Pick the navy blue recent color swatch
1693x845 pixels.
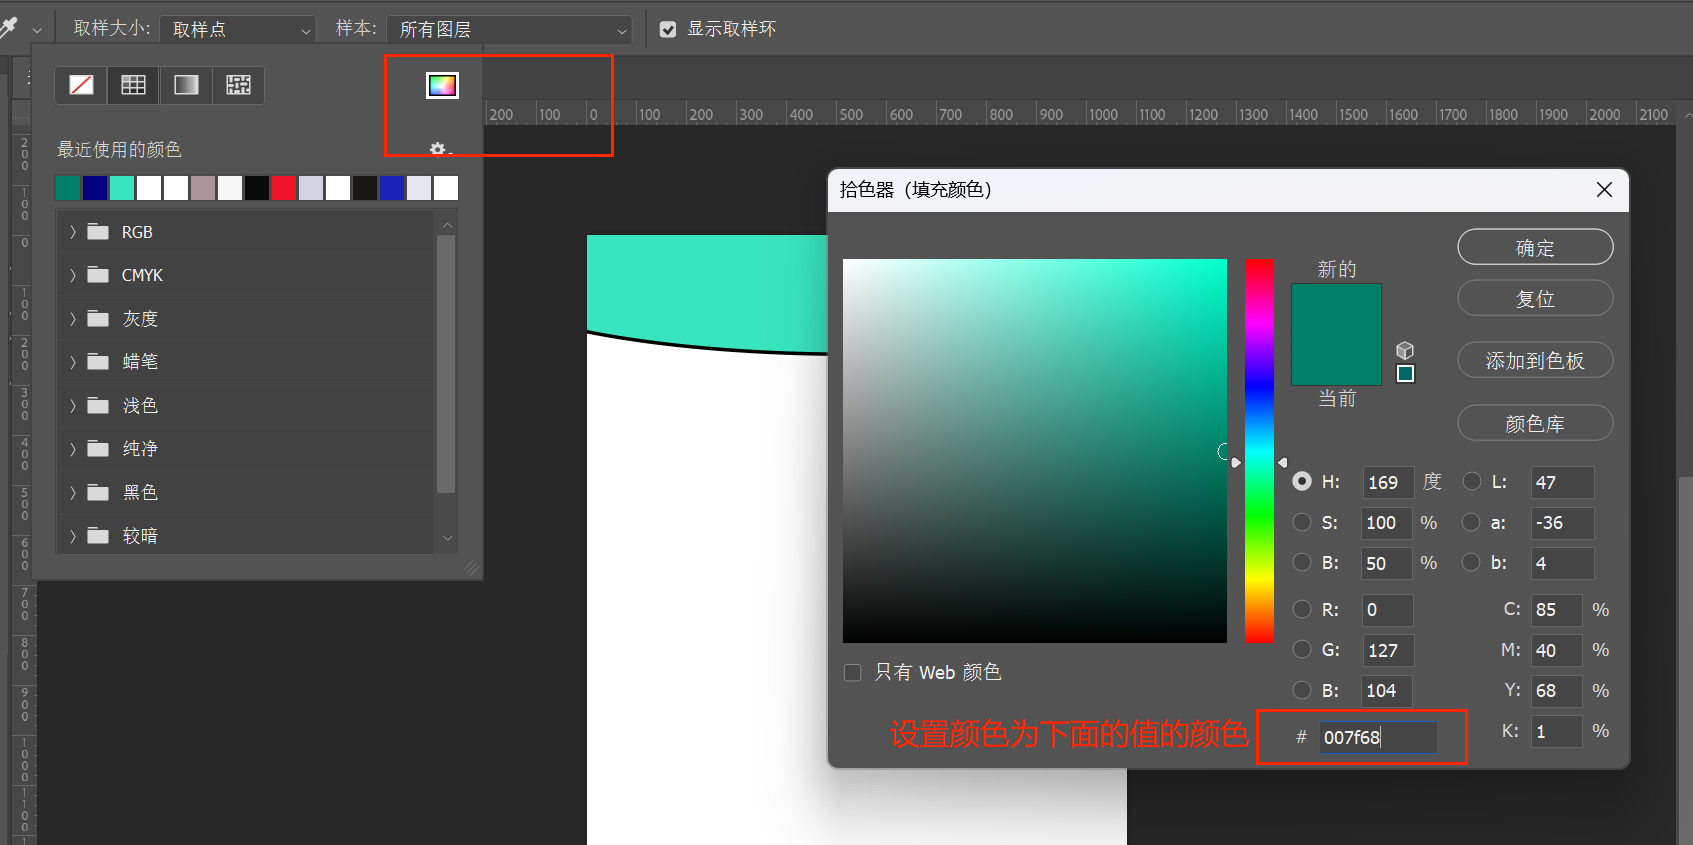(95, 188)
